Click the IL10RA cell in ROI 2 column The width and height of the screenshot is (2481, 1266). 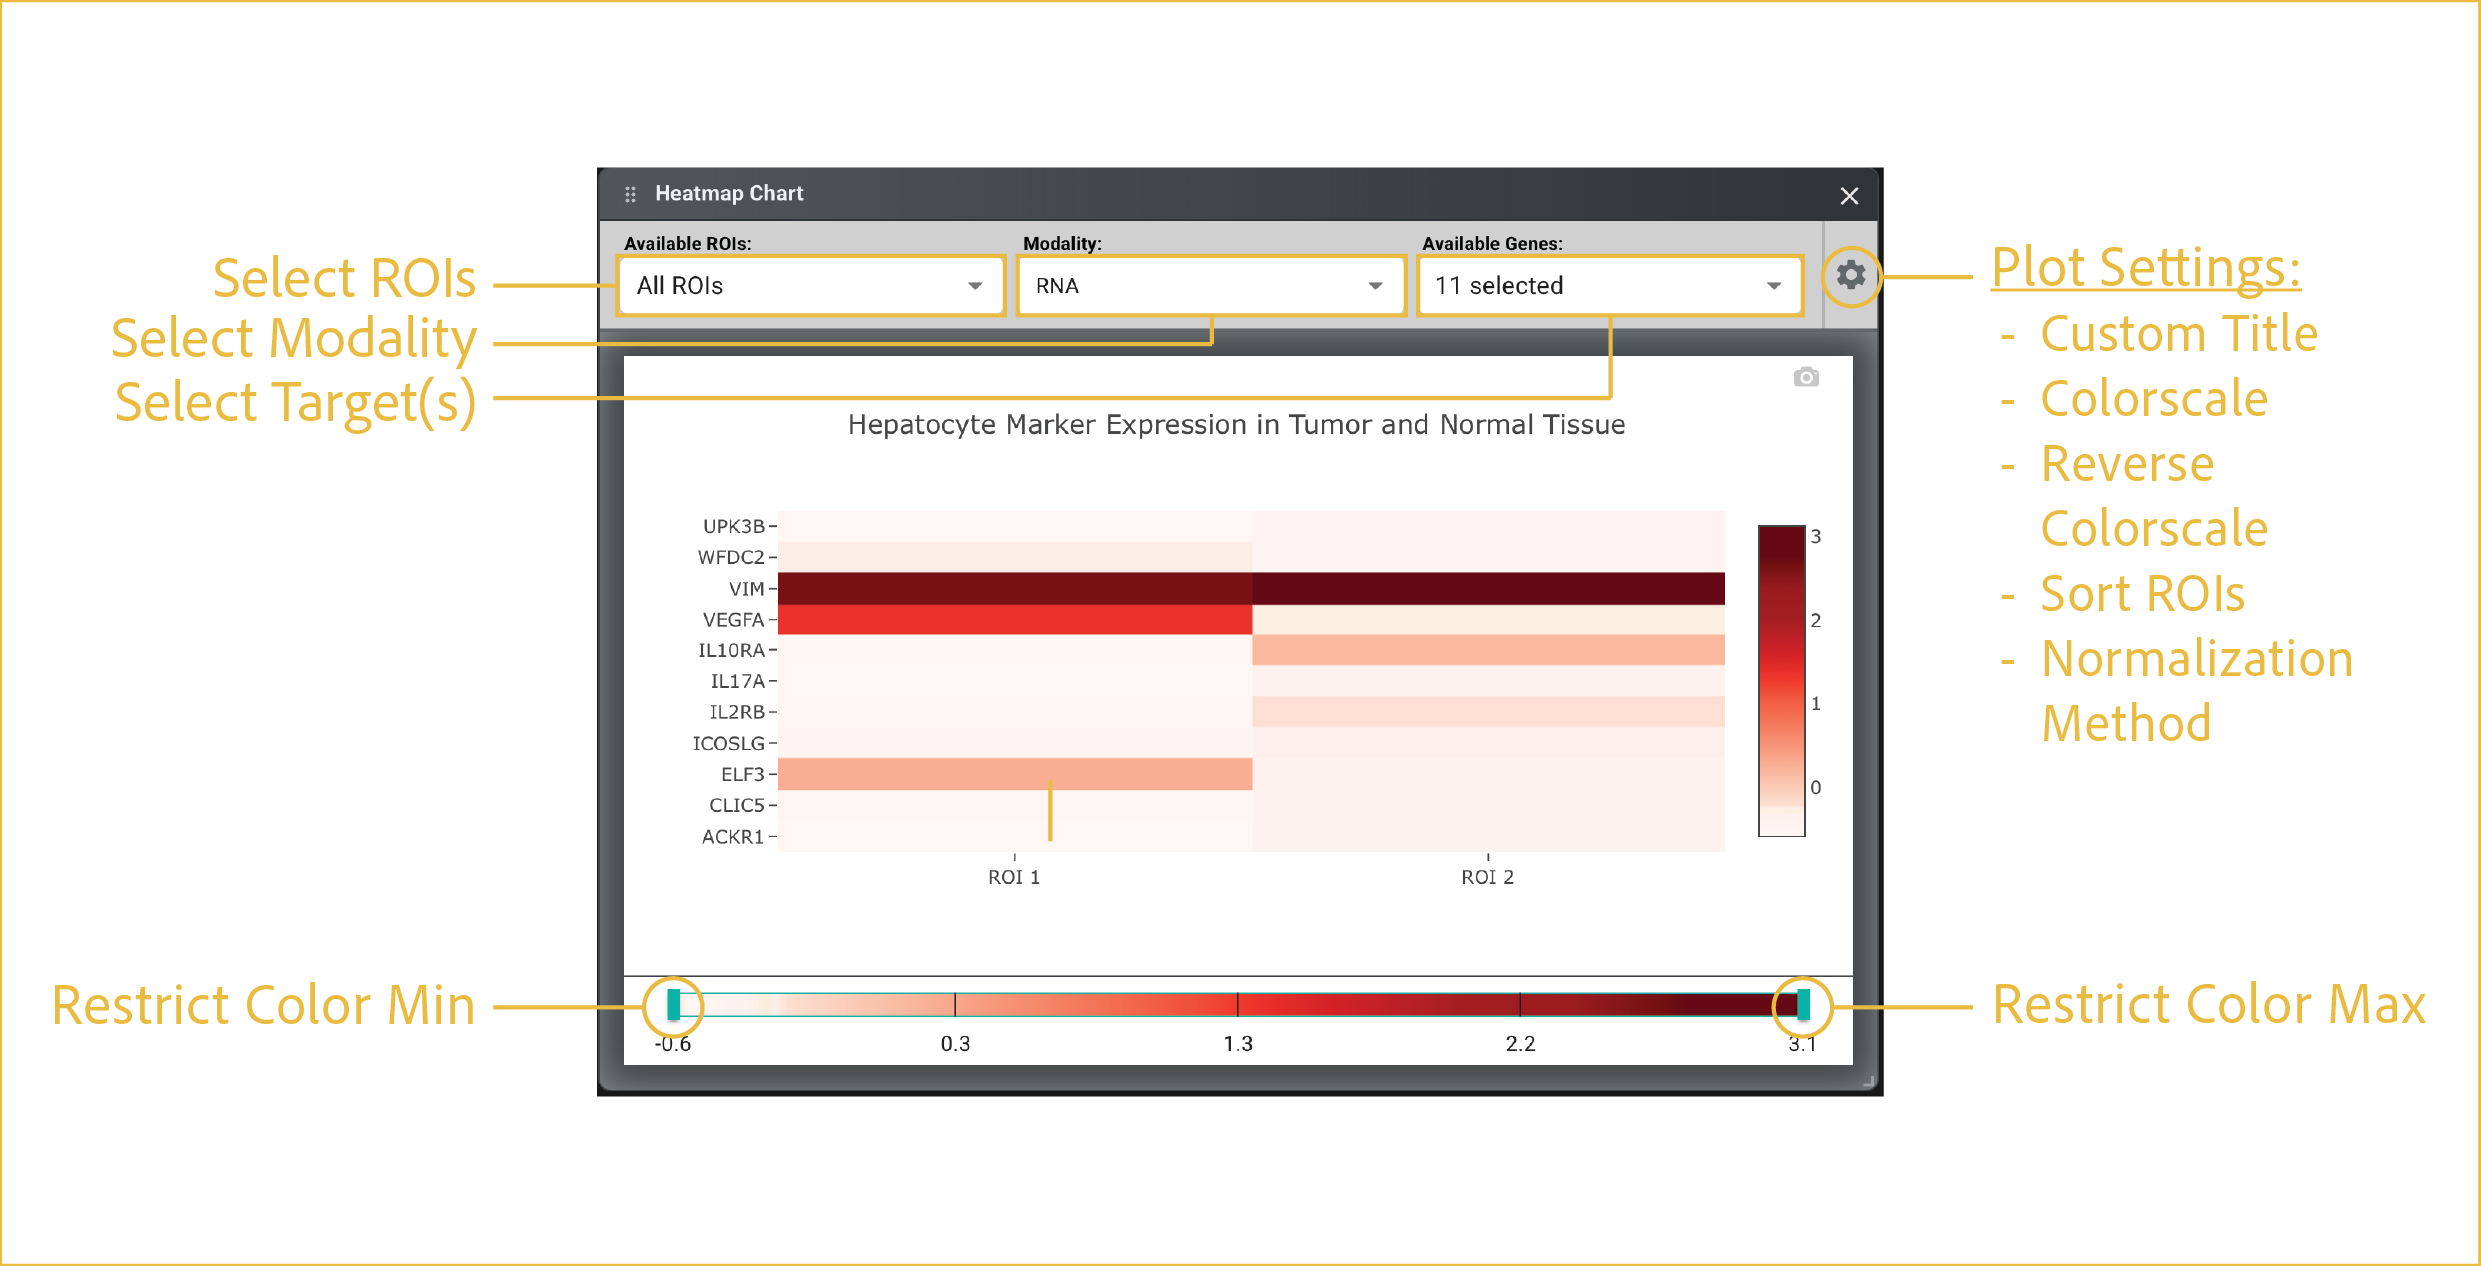(x=1488, y=651)
